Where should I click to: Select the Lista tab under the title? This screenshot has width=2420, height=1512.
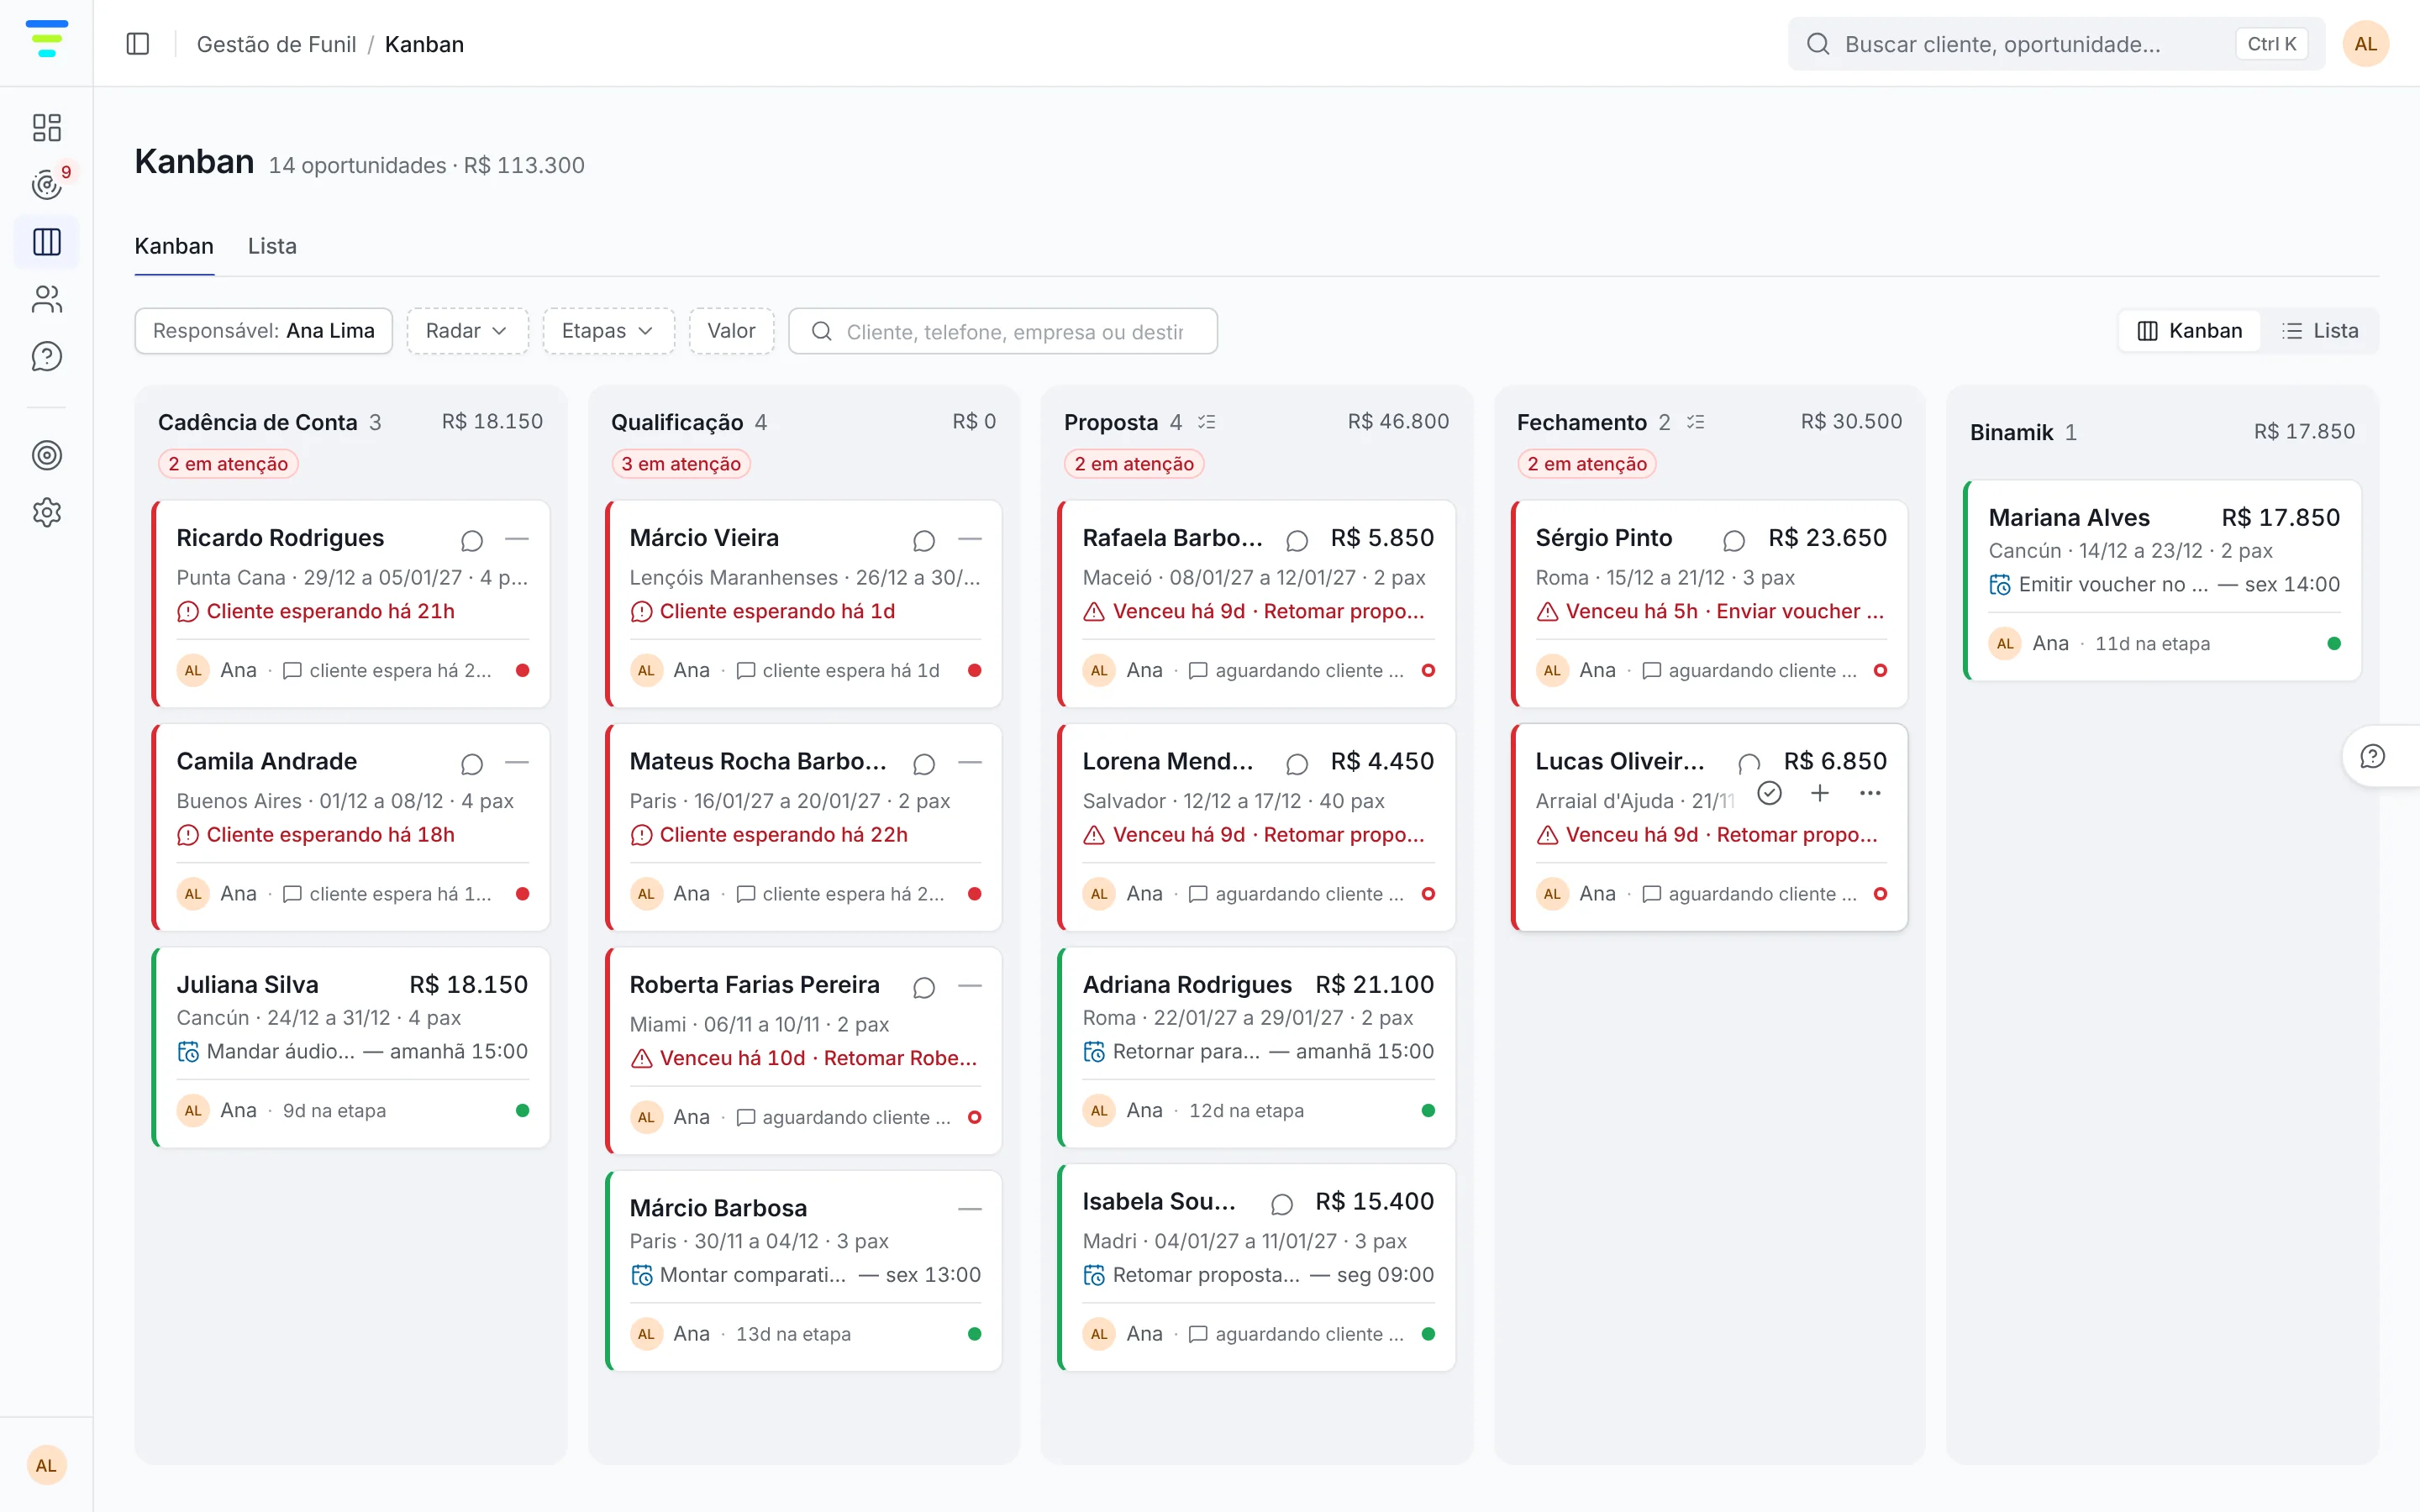272,246
